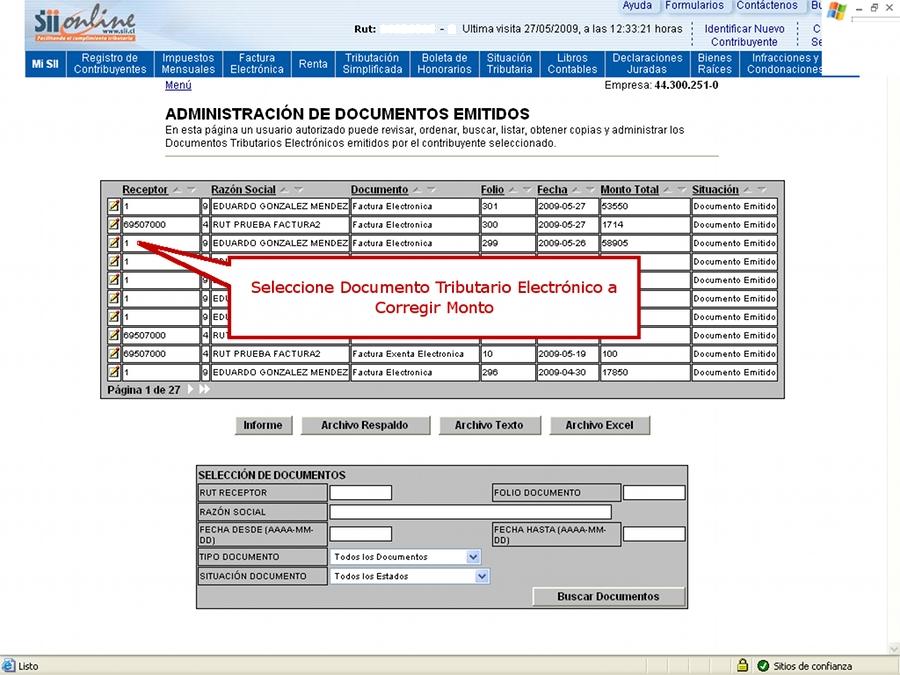Open Declaraciones Juradas menu

647,64
